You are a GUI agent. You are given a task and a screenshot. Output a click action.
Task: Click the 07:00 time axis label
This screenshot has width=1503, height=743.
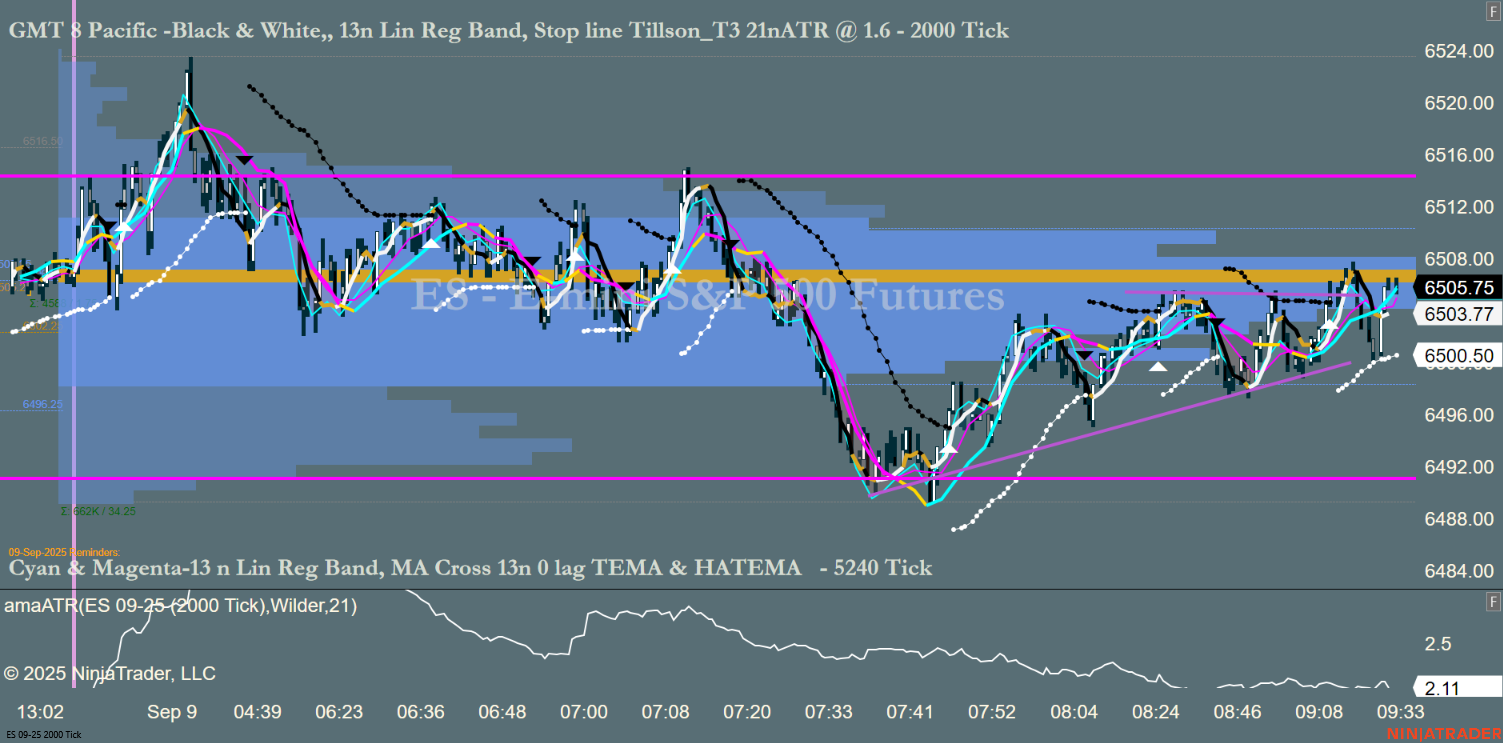[584, 712]
